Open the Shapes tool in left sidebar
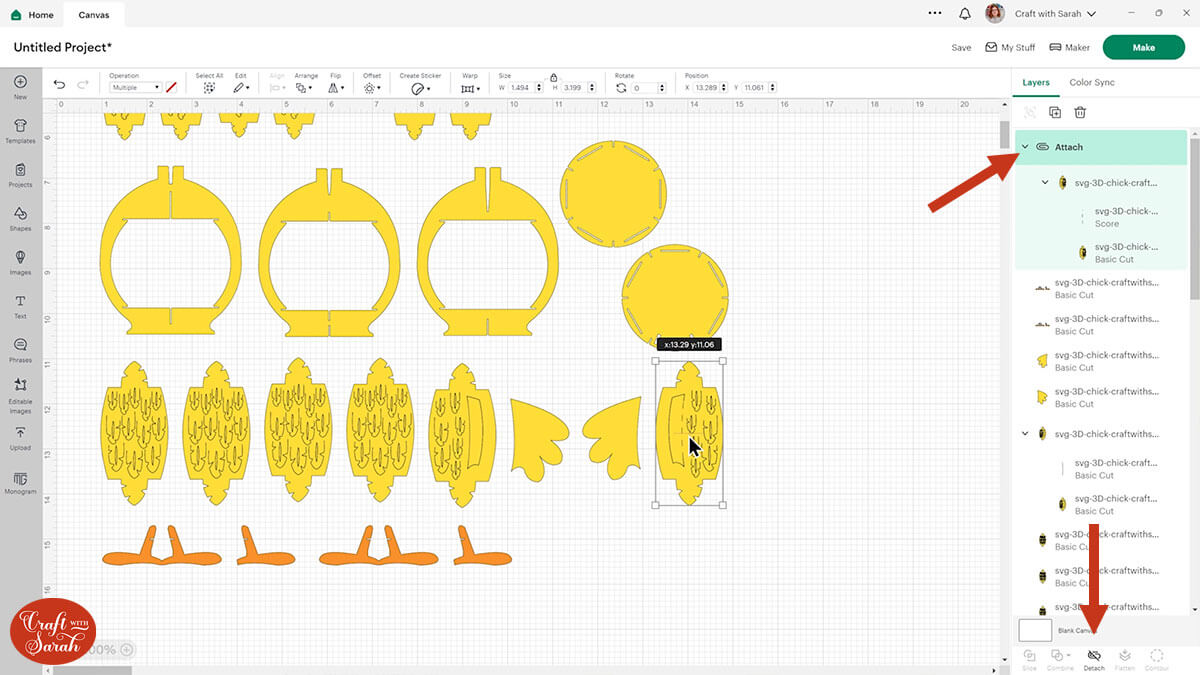This screenshot has height=675, width=1200. coord(20,217)
